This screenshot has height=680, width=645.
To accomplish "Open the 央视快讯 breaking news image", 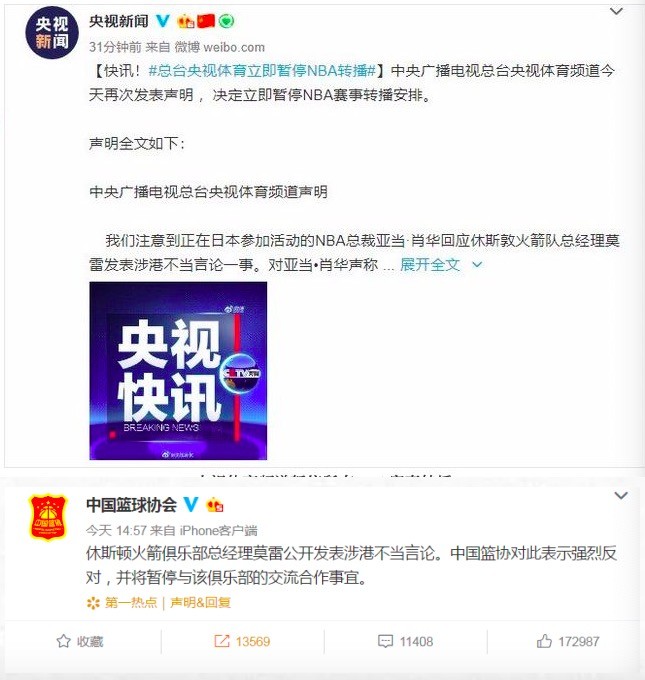I will pyautogui.click(x=178, y=371).
